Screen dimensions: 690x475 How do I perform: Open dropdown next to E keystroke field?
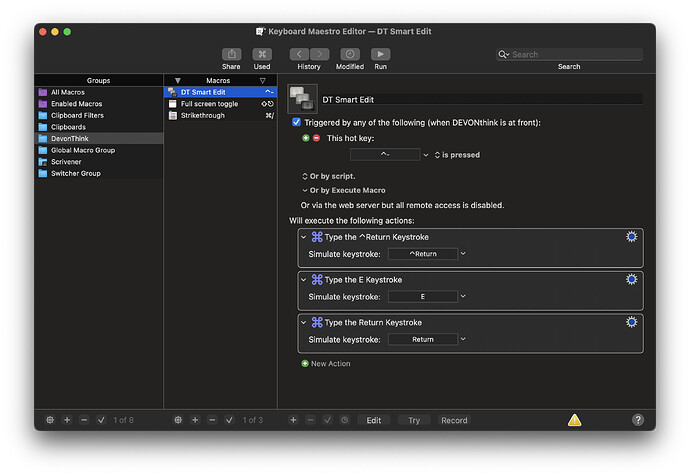point(463,296)
